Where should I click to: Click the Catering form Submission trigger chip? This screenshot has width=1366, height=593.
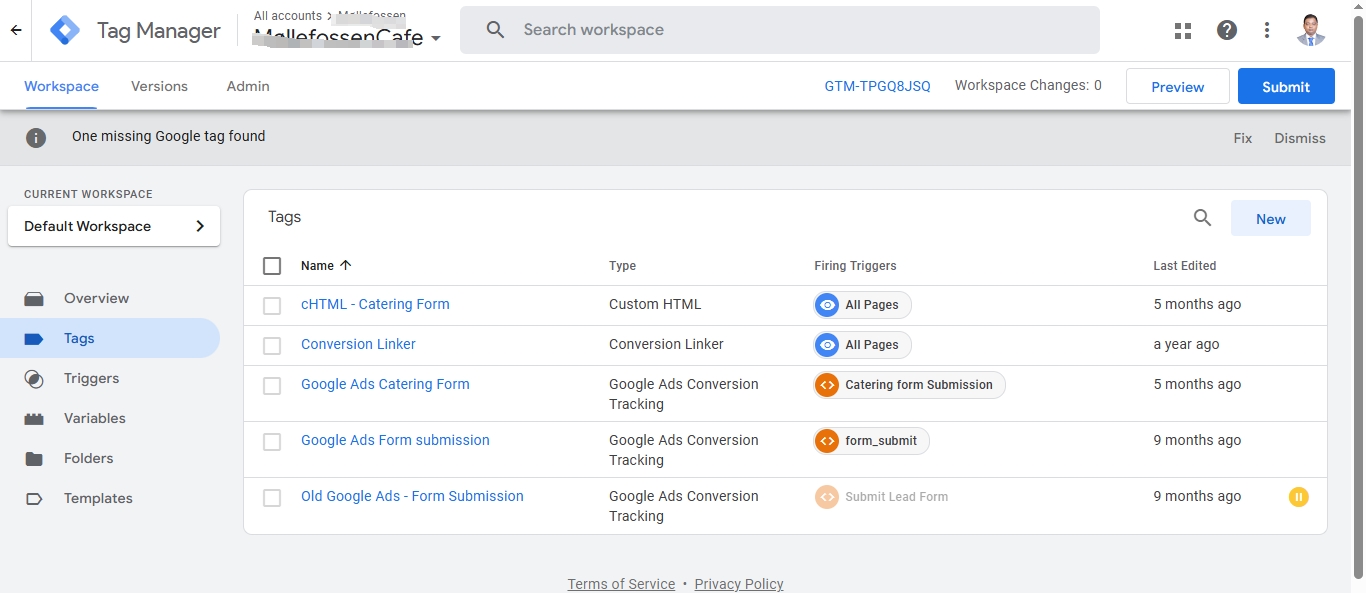click(909, 385)
